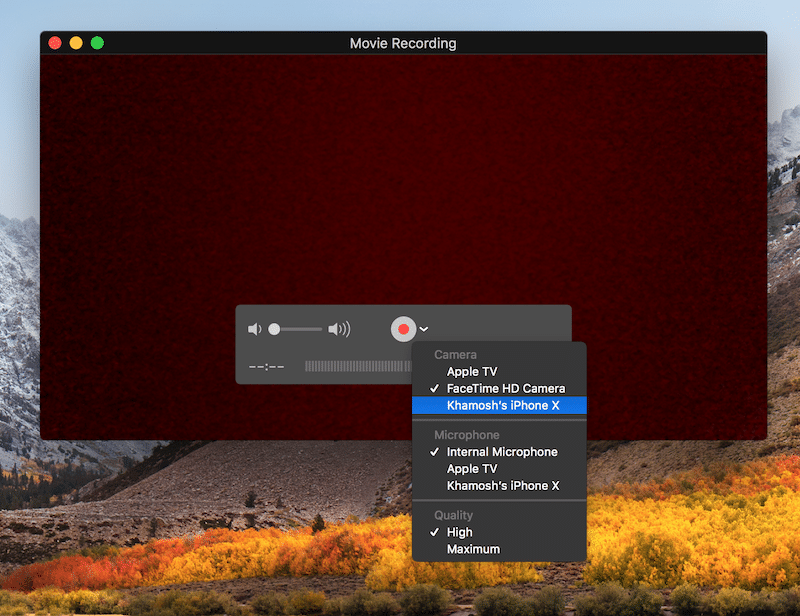Click the dark red video preview area
Viewport: 800px width, 616px height.
click(400, 180)
